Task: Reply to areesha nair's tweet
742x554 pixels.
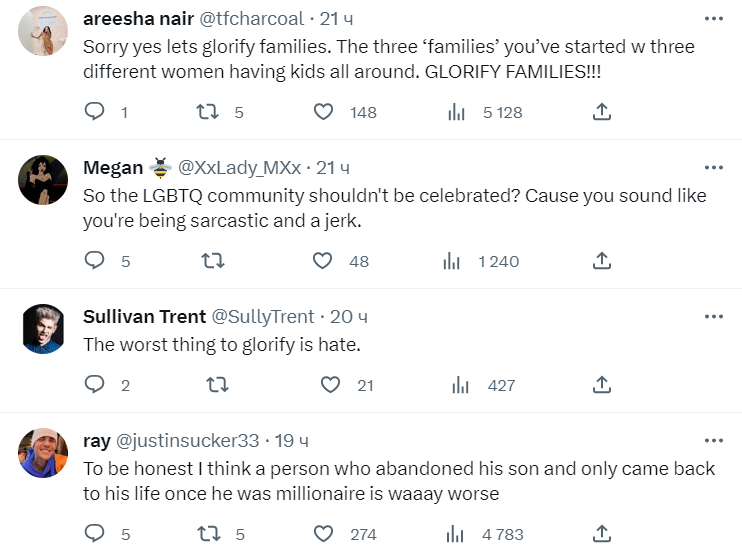Action: (x=95, y=112)
